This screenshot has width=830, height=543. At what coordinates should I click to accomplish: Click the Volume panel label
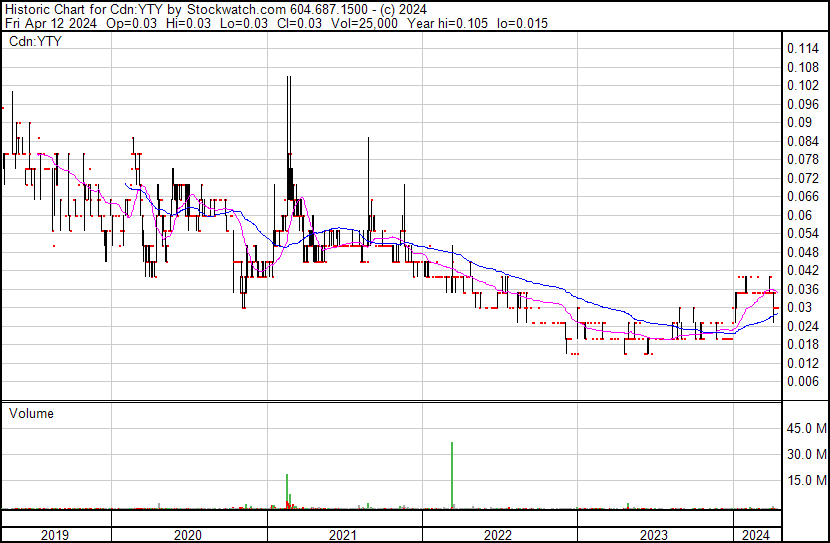coord(31,413)
